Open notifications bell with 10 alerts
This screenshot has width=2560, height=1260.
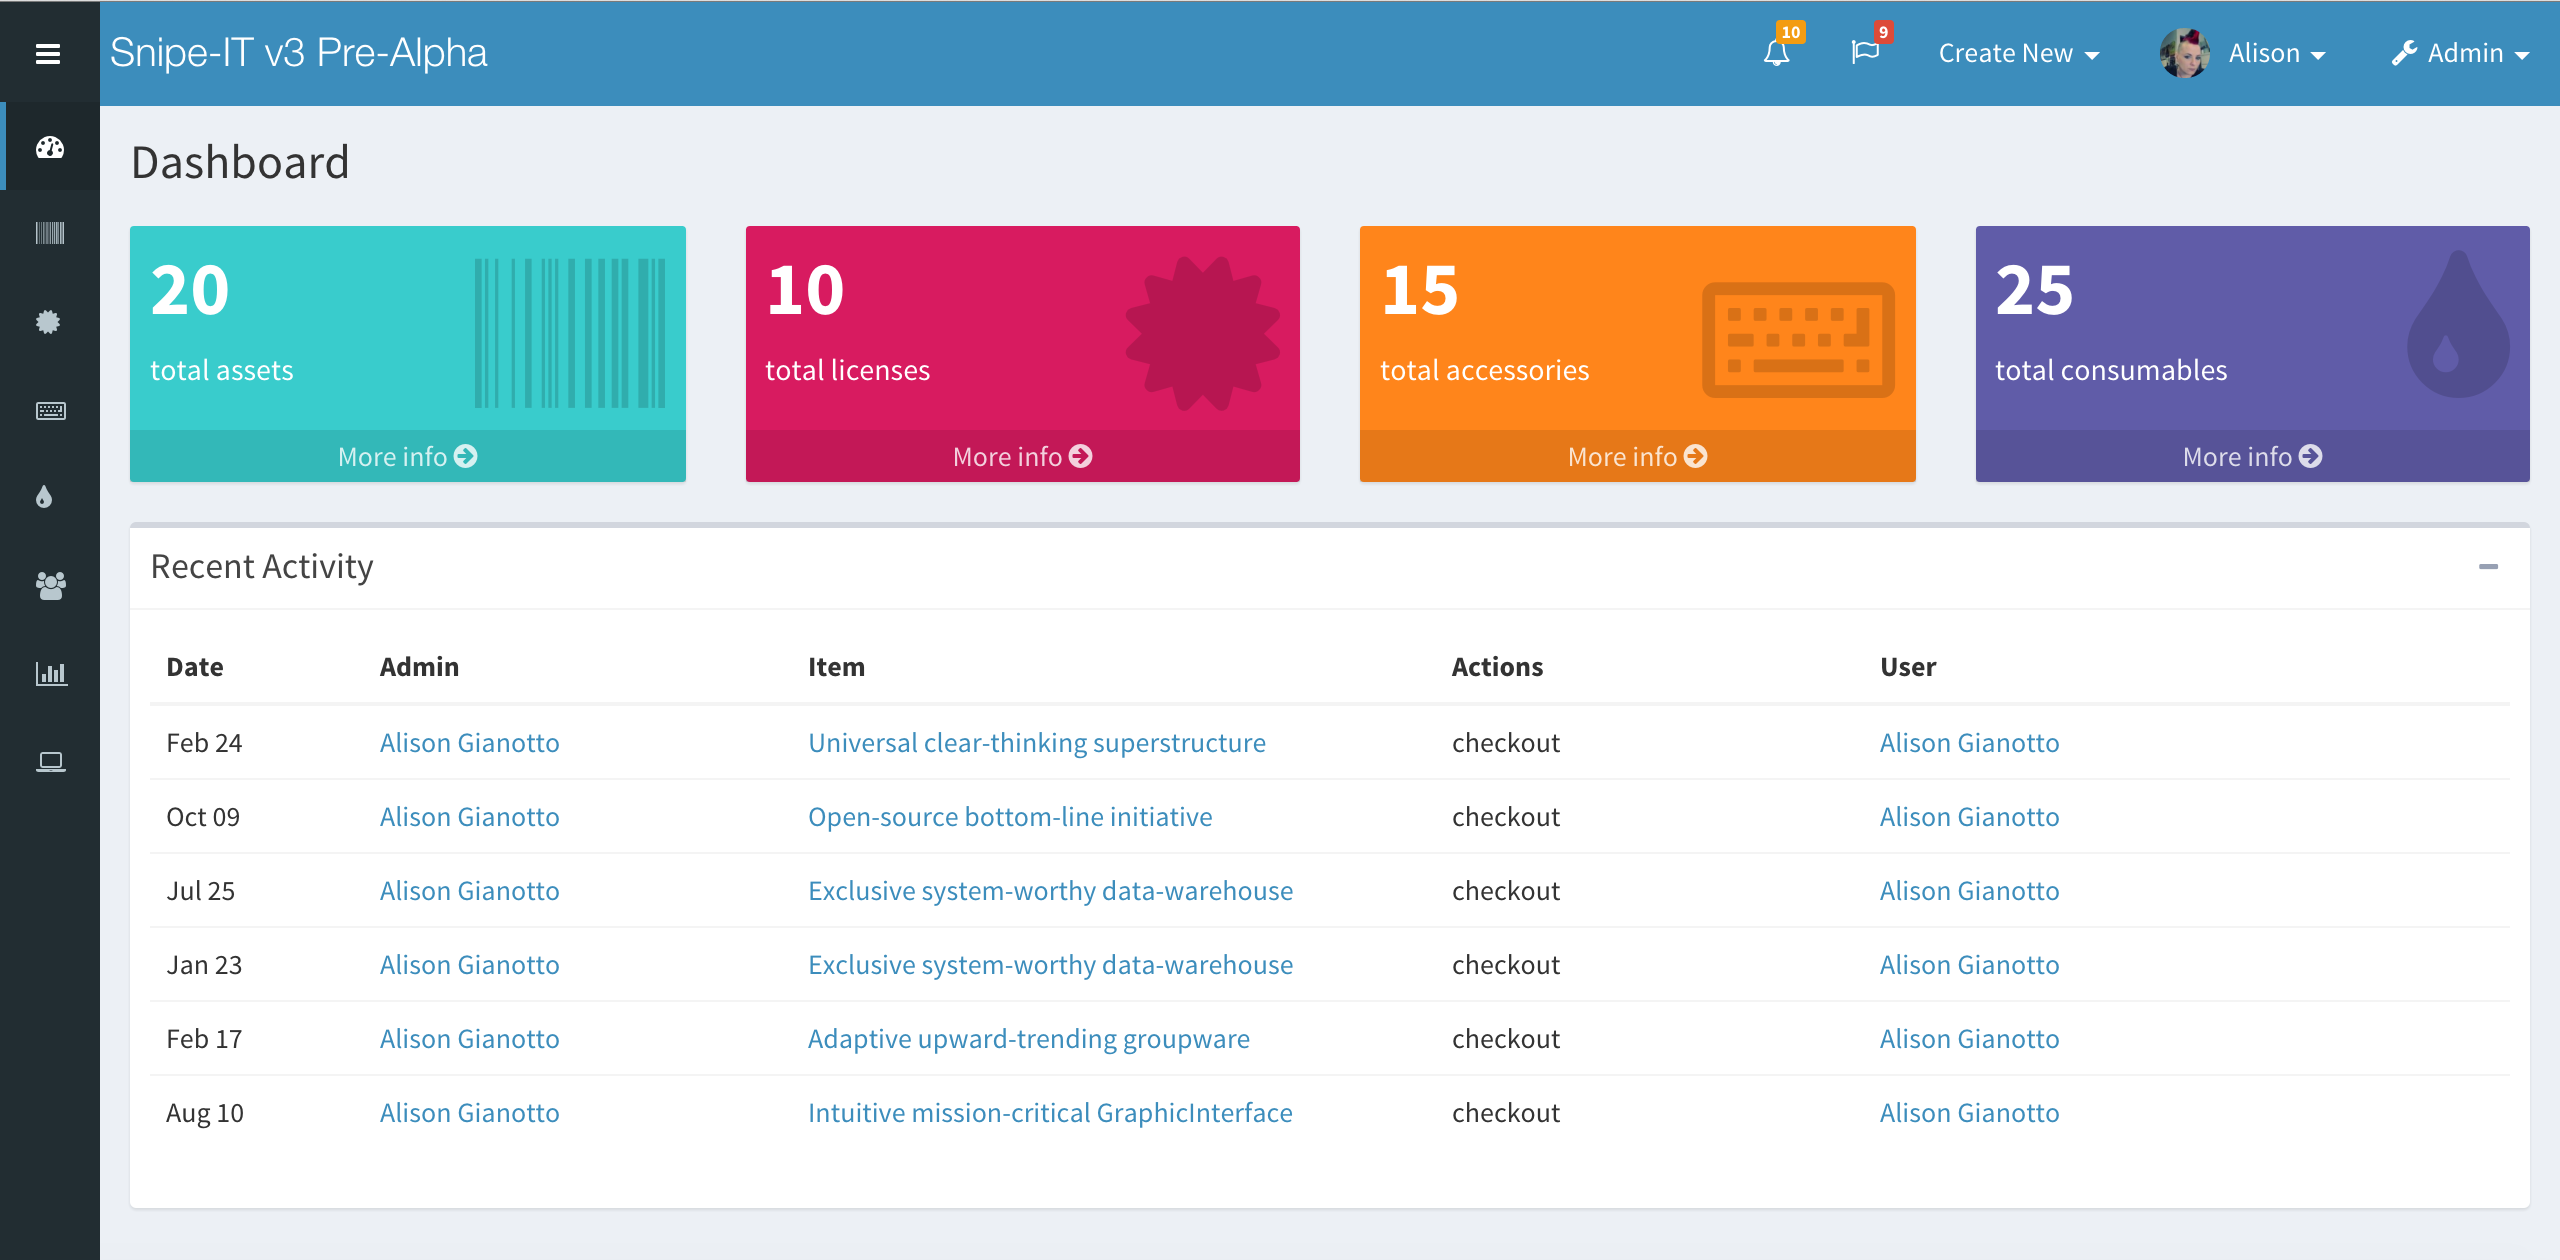click(x=1777, y=52)
